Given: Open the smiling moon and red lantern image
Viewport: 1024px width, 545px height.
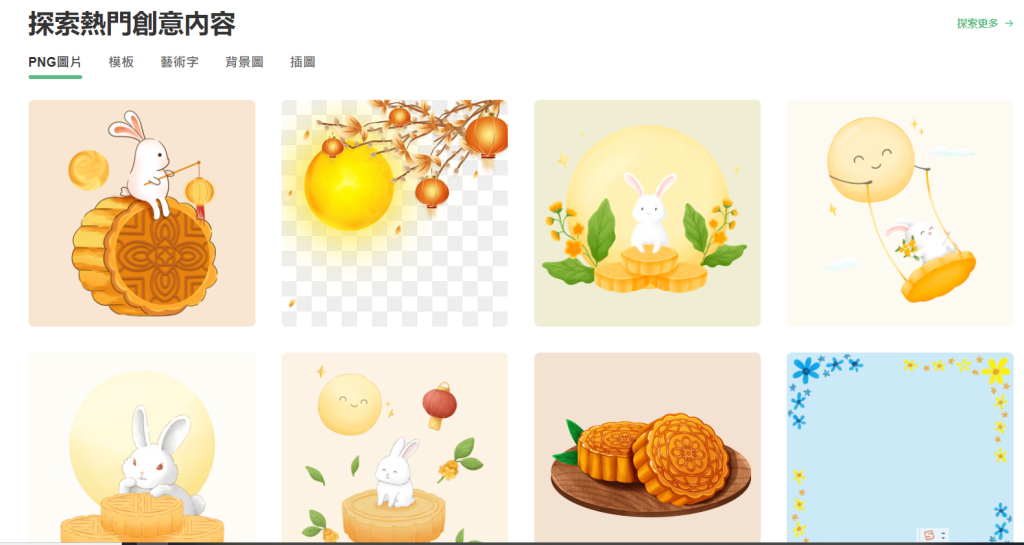Looking at the screenshot, I should tap(394, 447).
